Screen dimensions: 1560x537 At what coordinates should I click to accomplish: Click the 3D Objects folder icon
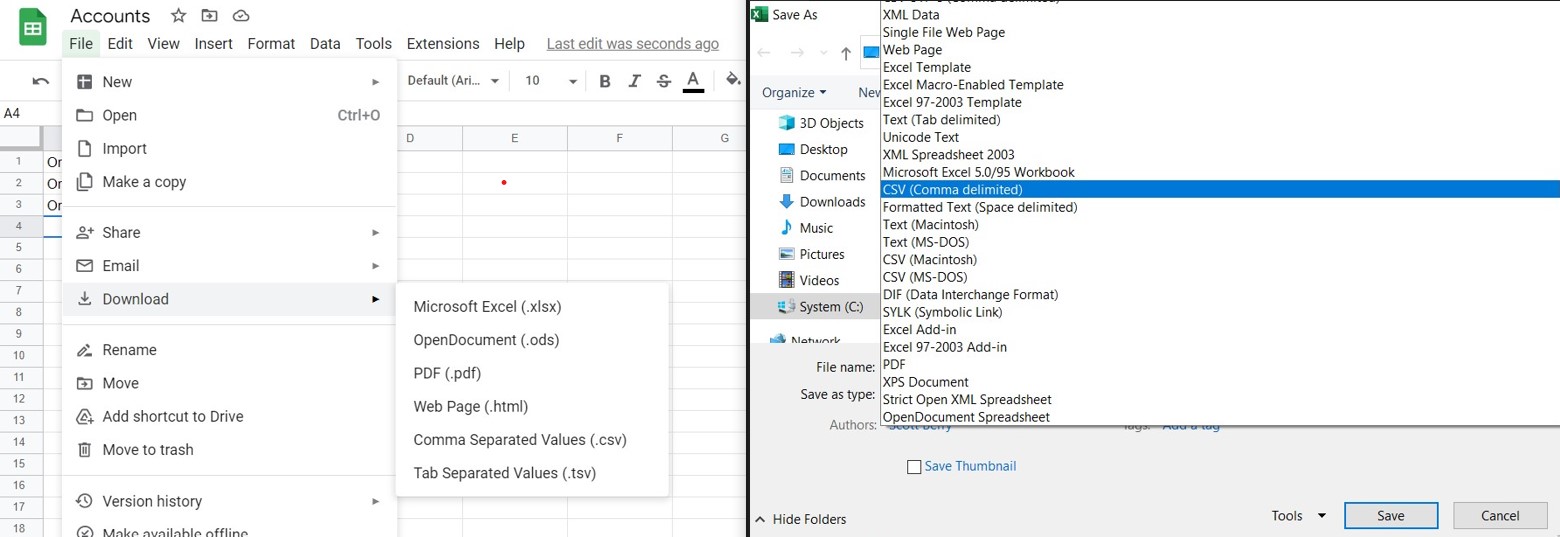tap(786, 123)
